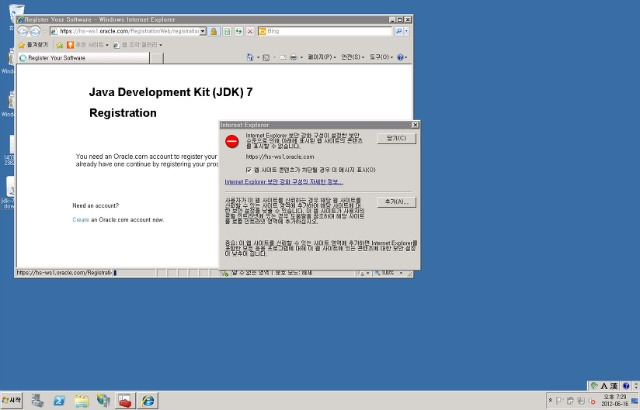Click the blank new tab button
640x410 pixels.
157,58
